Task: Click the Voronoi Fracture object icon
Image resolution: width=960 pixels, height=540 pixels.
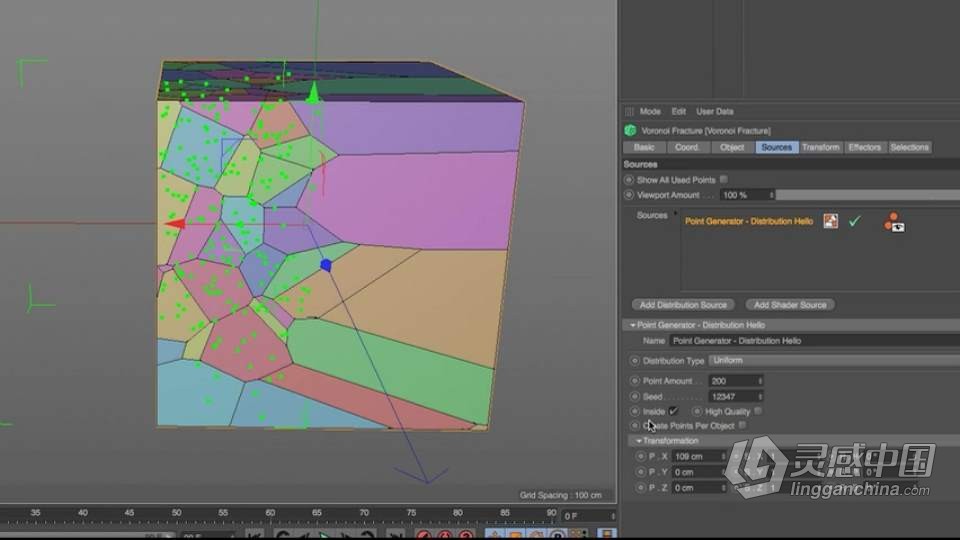Action: point(630,130)
